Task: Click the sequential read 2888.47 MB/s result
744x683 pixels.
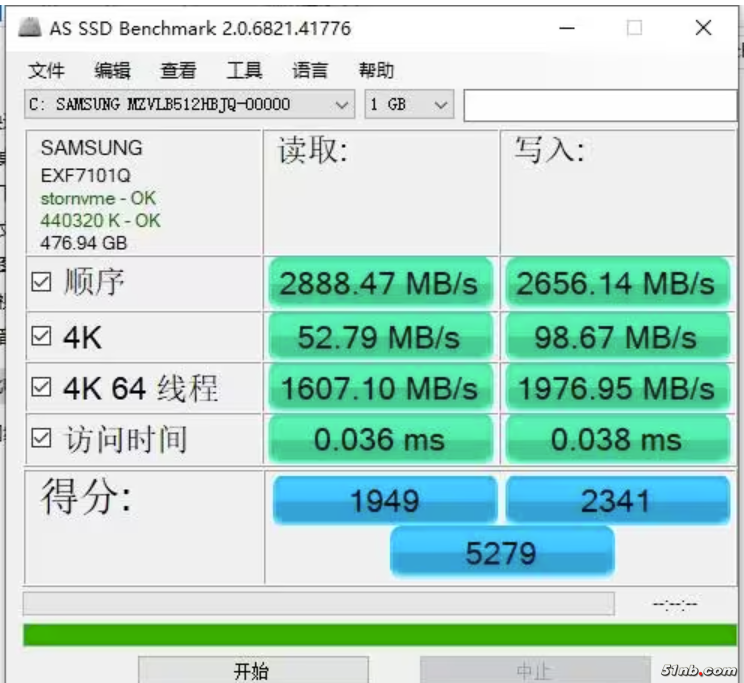Action: coord(378,284)
